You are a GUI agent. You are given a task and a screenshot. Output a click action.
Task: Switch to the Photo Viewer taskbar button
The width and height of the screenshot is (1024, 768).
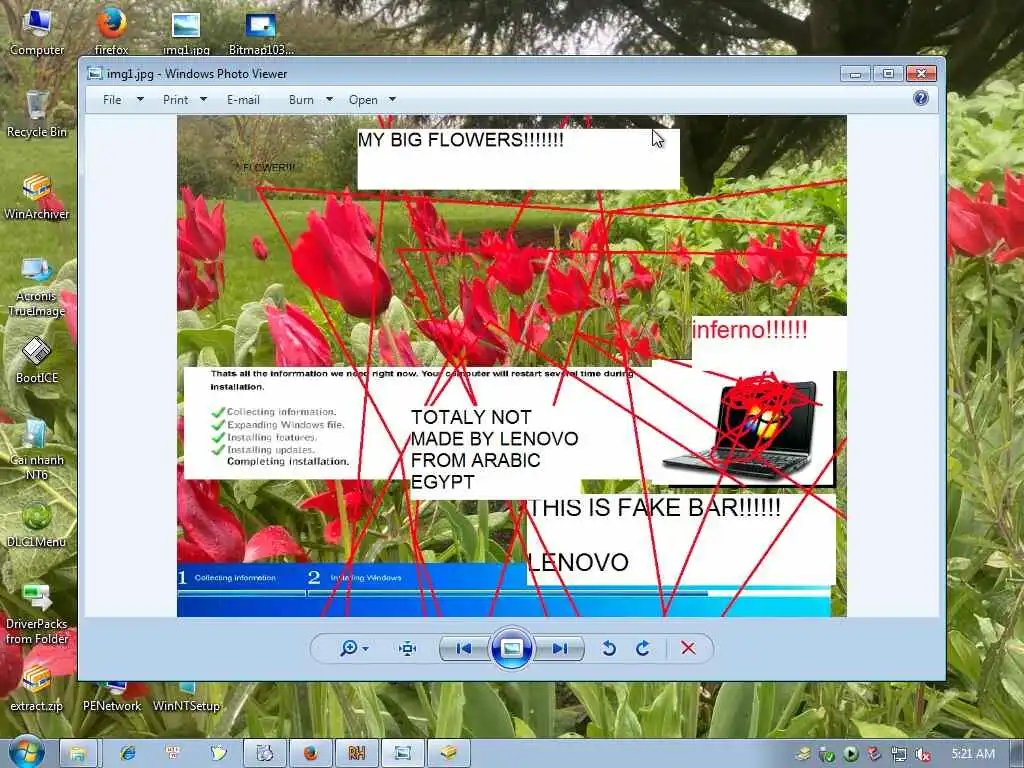click(402, 754)
